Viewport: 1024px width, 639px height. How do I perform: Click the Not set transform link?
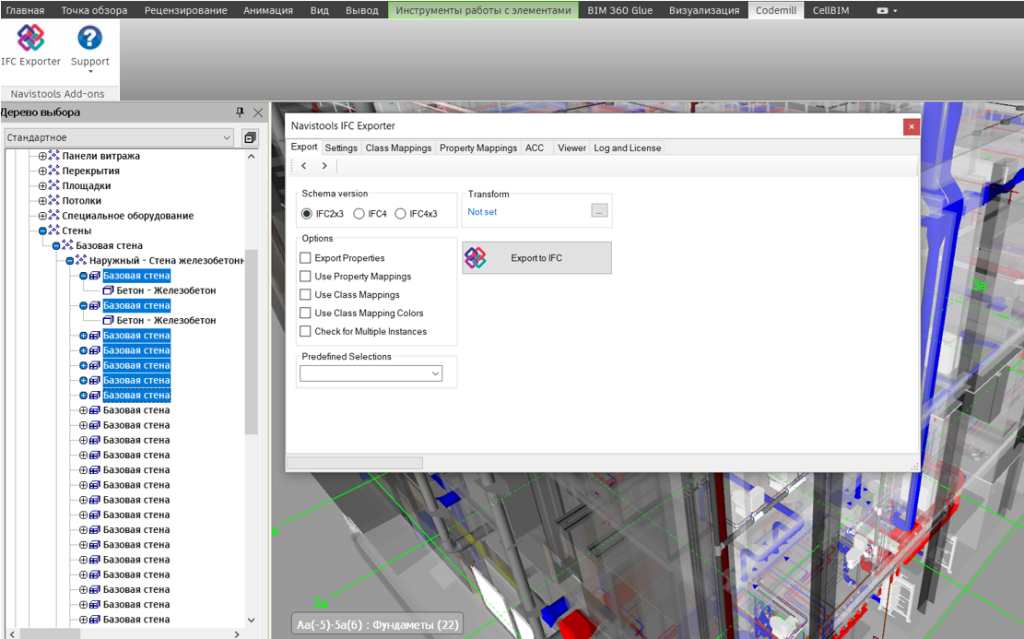coord(482,212)
